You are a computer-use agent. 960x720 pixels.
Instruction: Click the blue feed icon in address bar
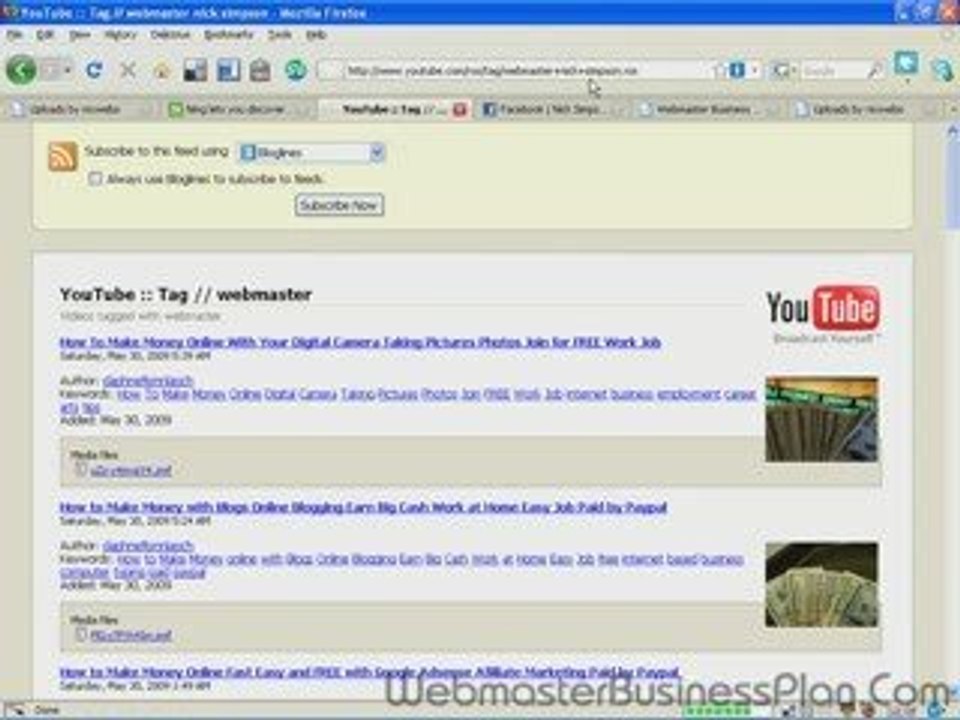click(x=738, y=71)
